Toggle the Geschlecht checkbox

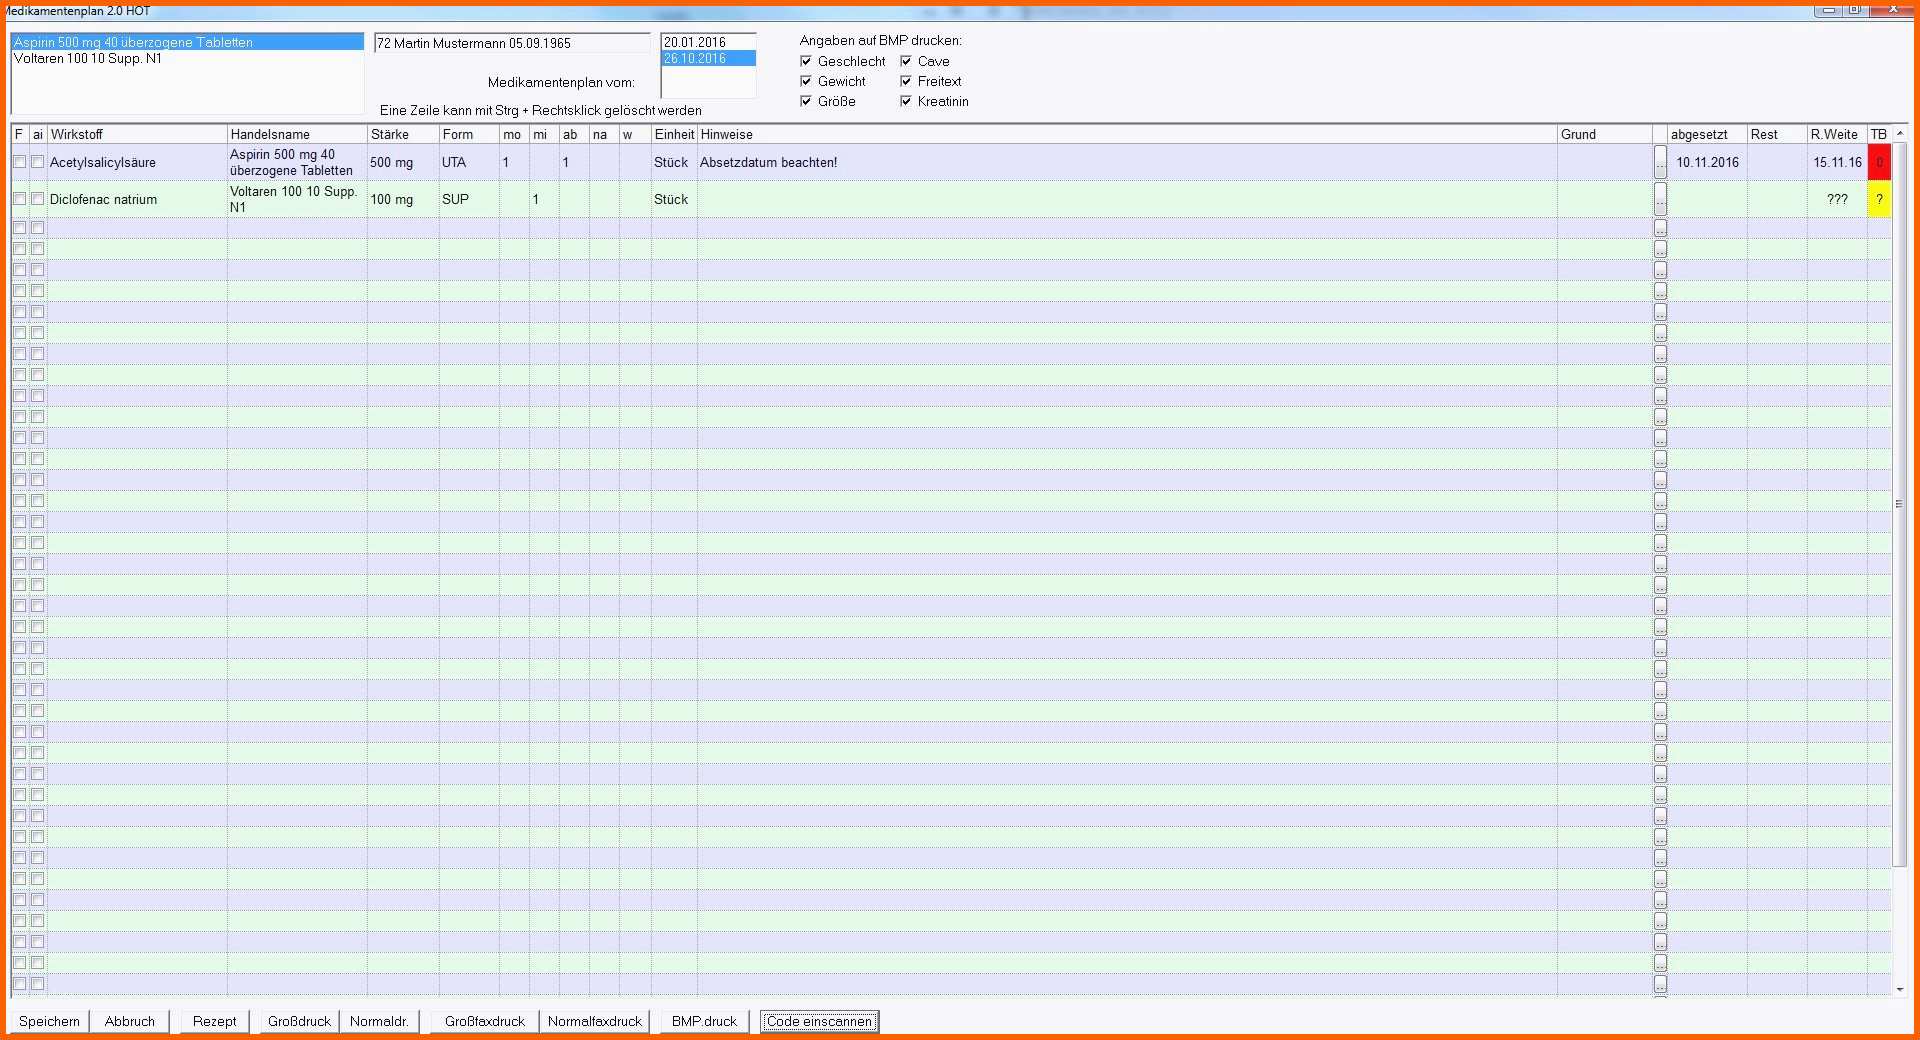pyautogui.click(x=806, y=61)
